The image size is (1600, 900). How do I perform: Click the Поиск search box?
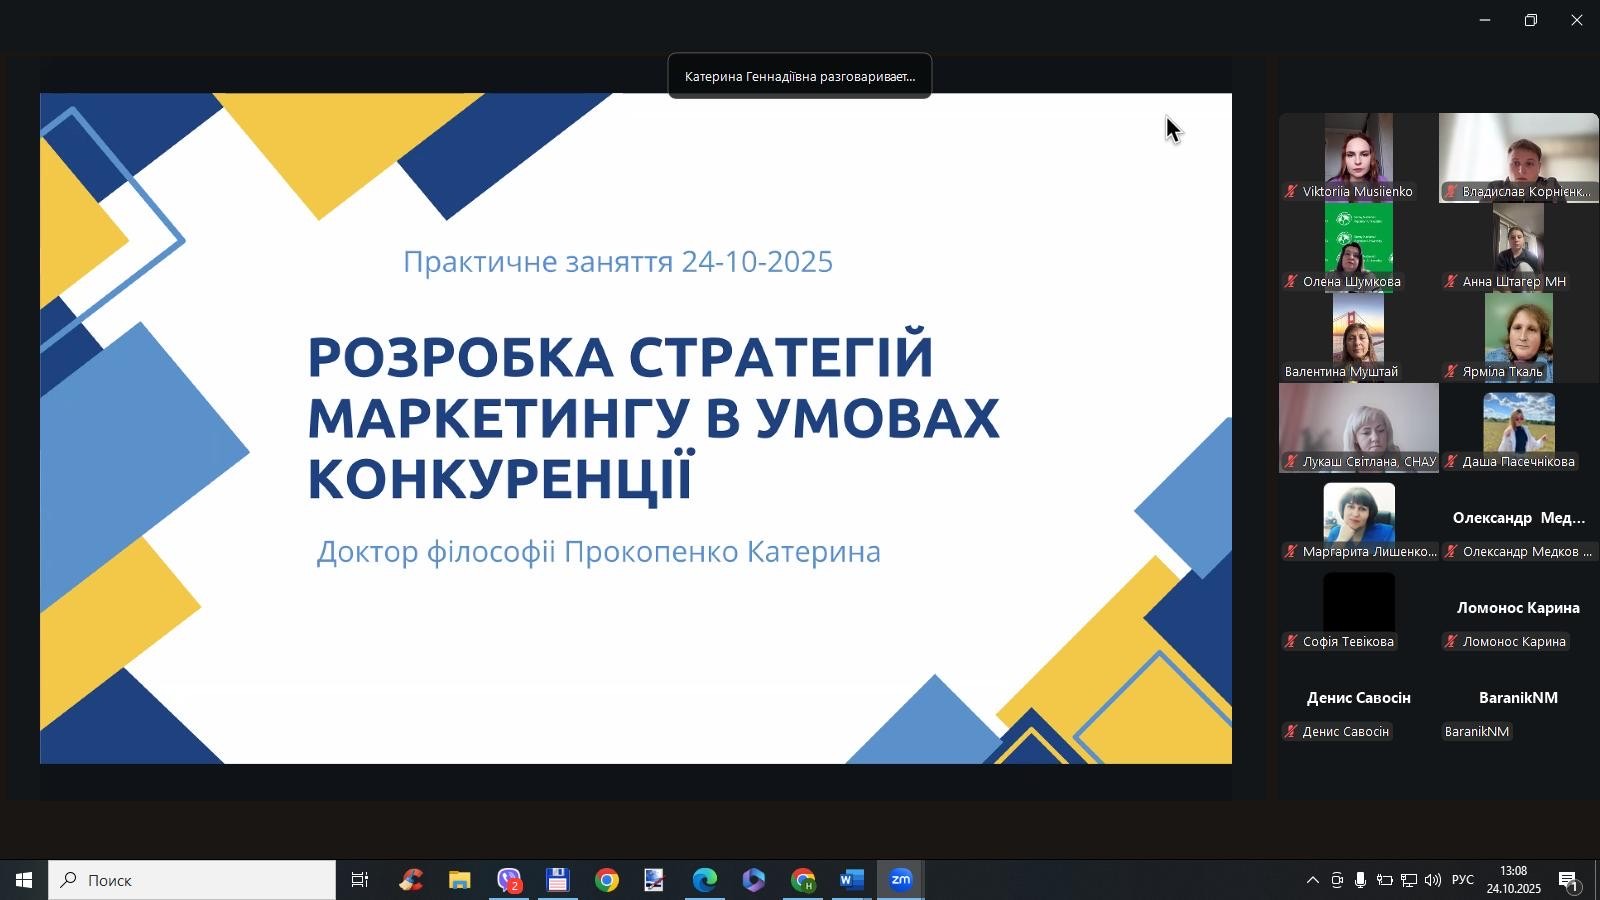pos(192,880)
